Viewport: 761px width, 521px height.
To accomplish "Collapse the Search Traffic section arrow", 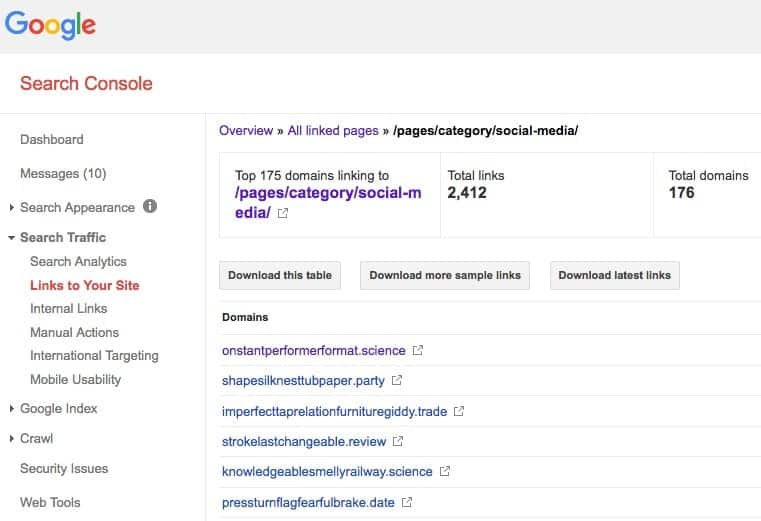I will coord(11,238).
